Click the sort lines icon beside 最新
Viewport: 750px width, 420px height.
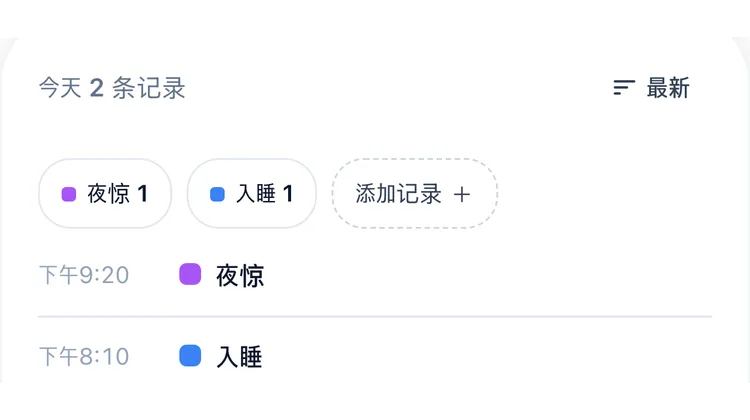point(624,88)
